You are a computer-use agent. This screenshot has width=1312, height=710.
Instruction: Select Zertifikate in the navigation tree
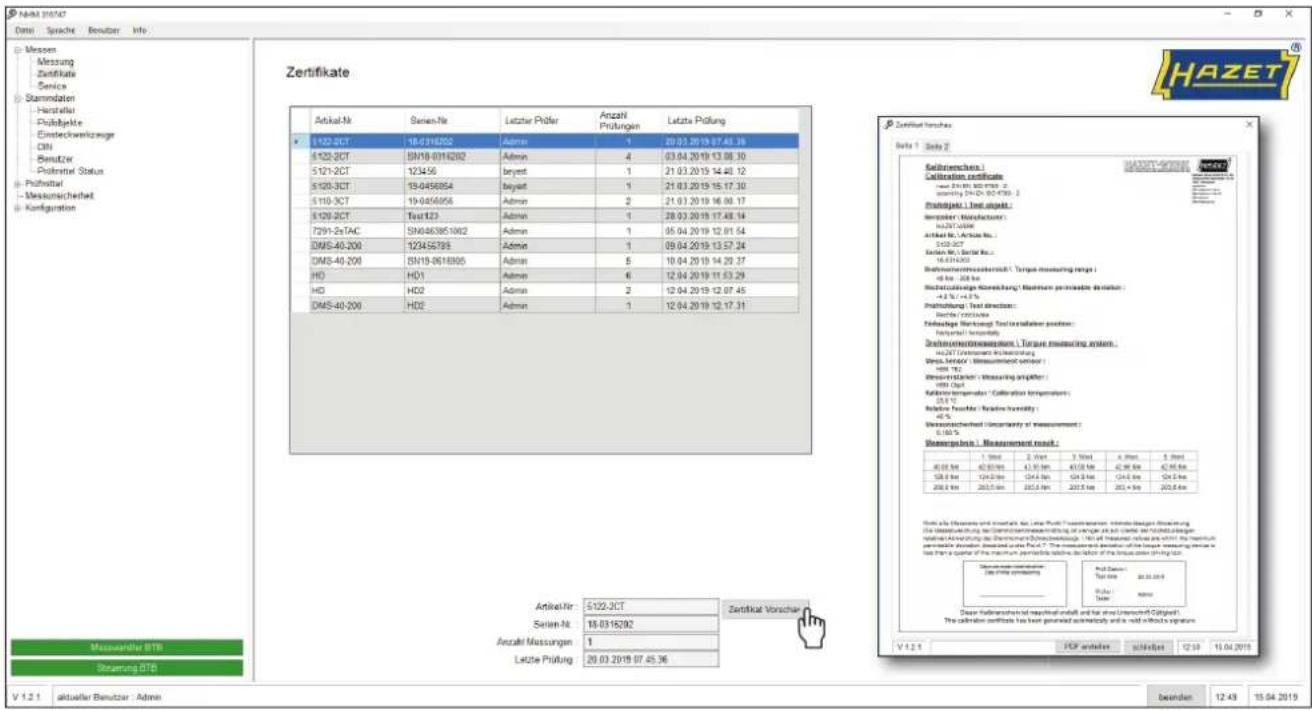tap(56, 74)
